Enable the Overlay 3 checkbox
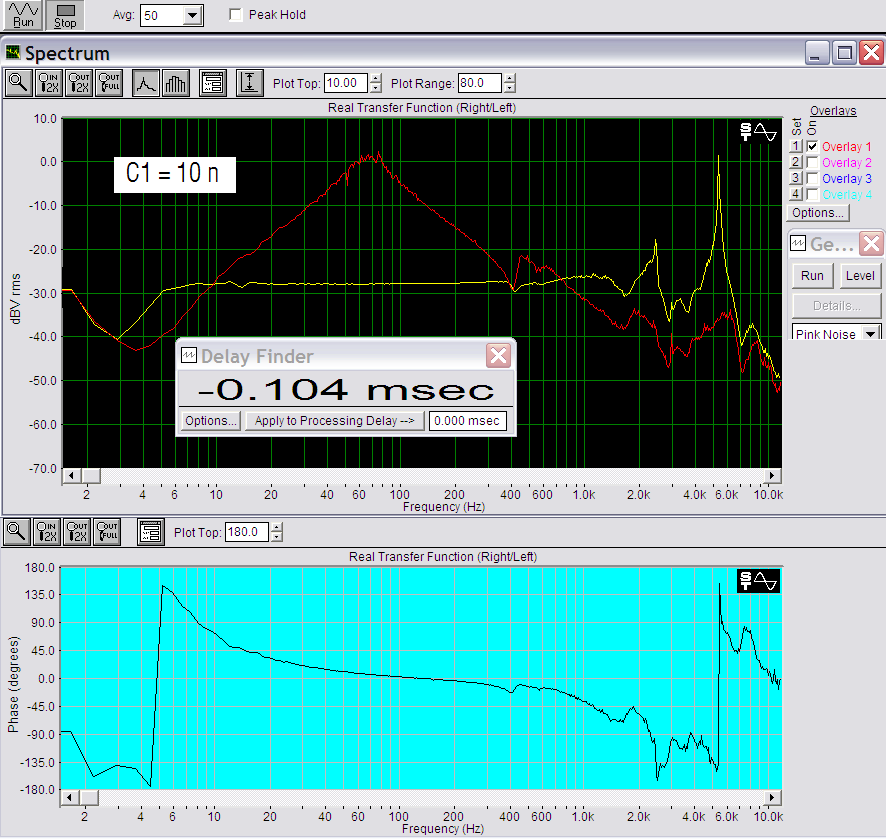 [812, 178]
